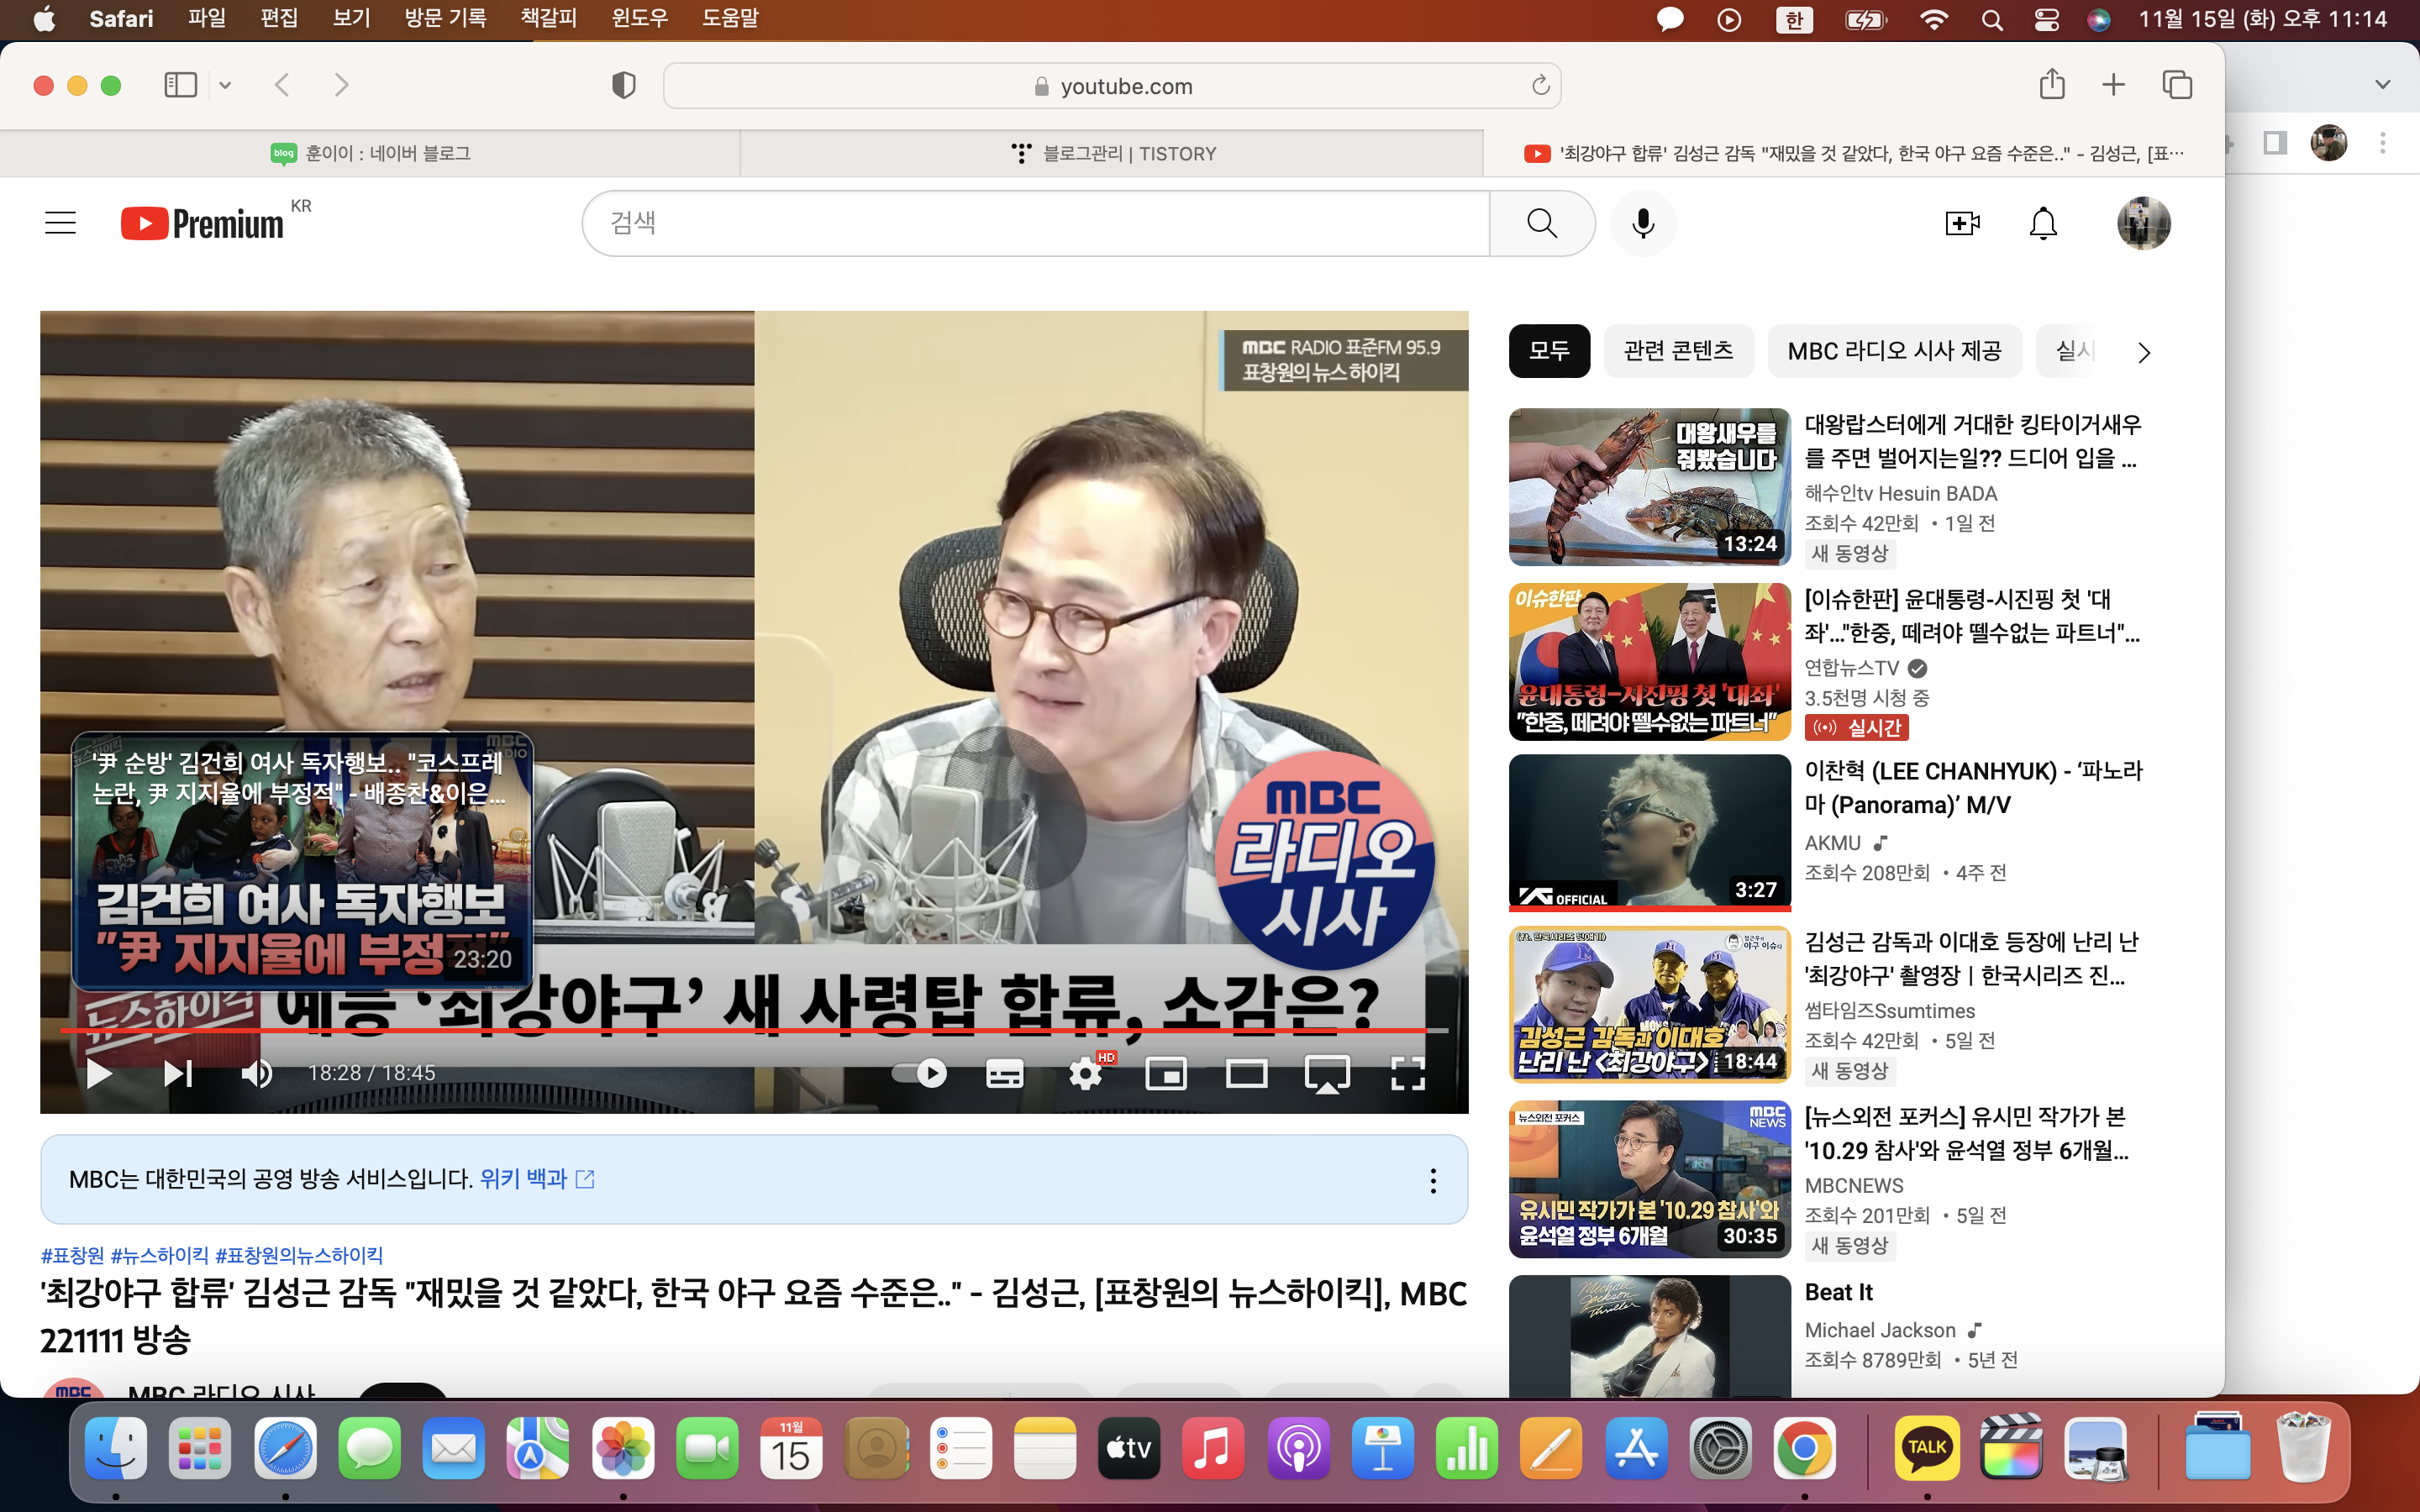The width and height of the screenshot is (2420, 1512).
Task: Toggle the autoplay switch
Action: [920, 1073]
